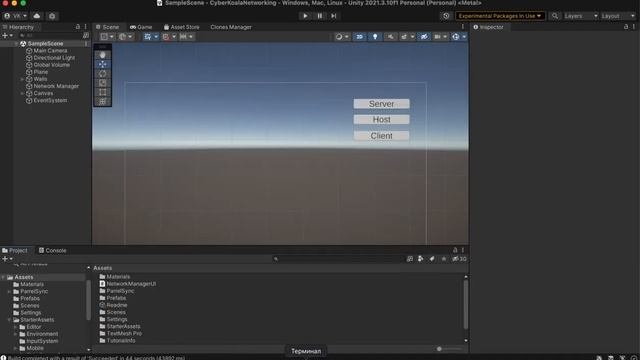Toggle lock on the Hierarchy panel

(78, 27)
